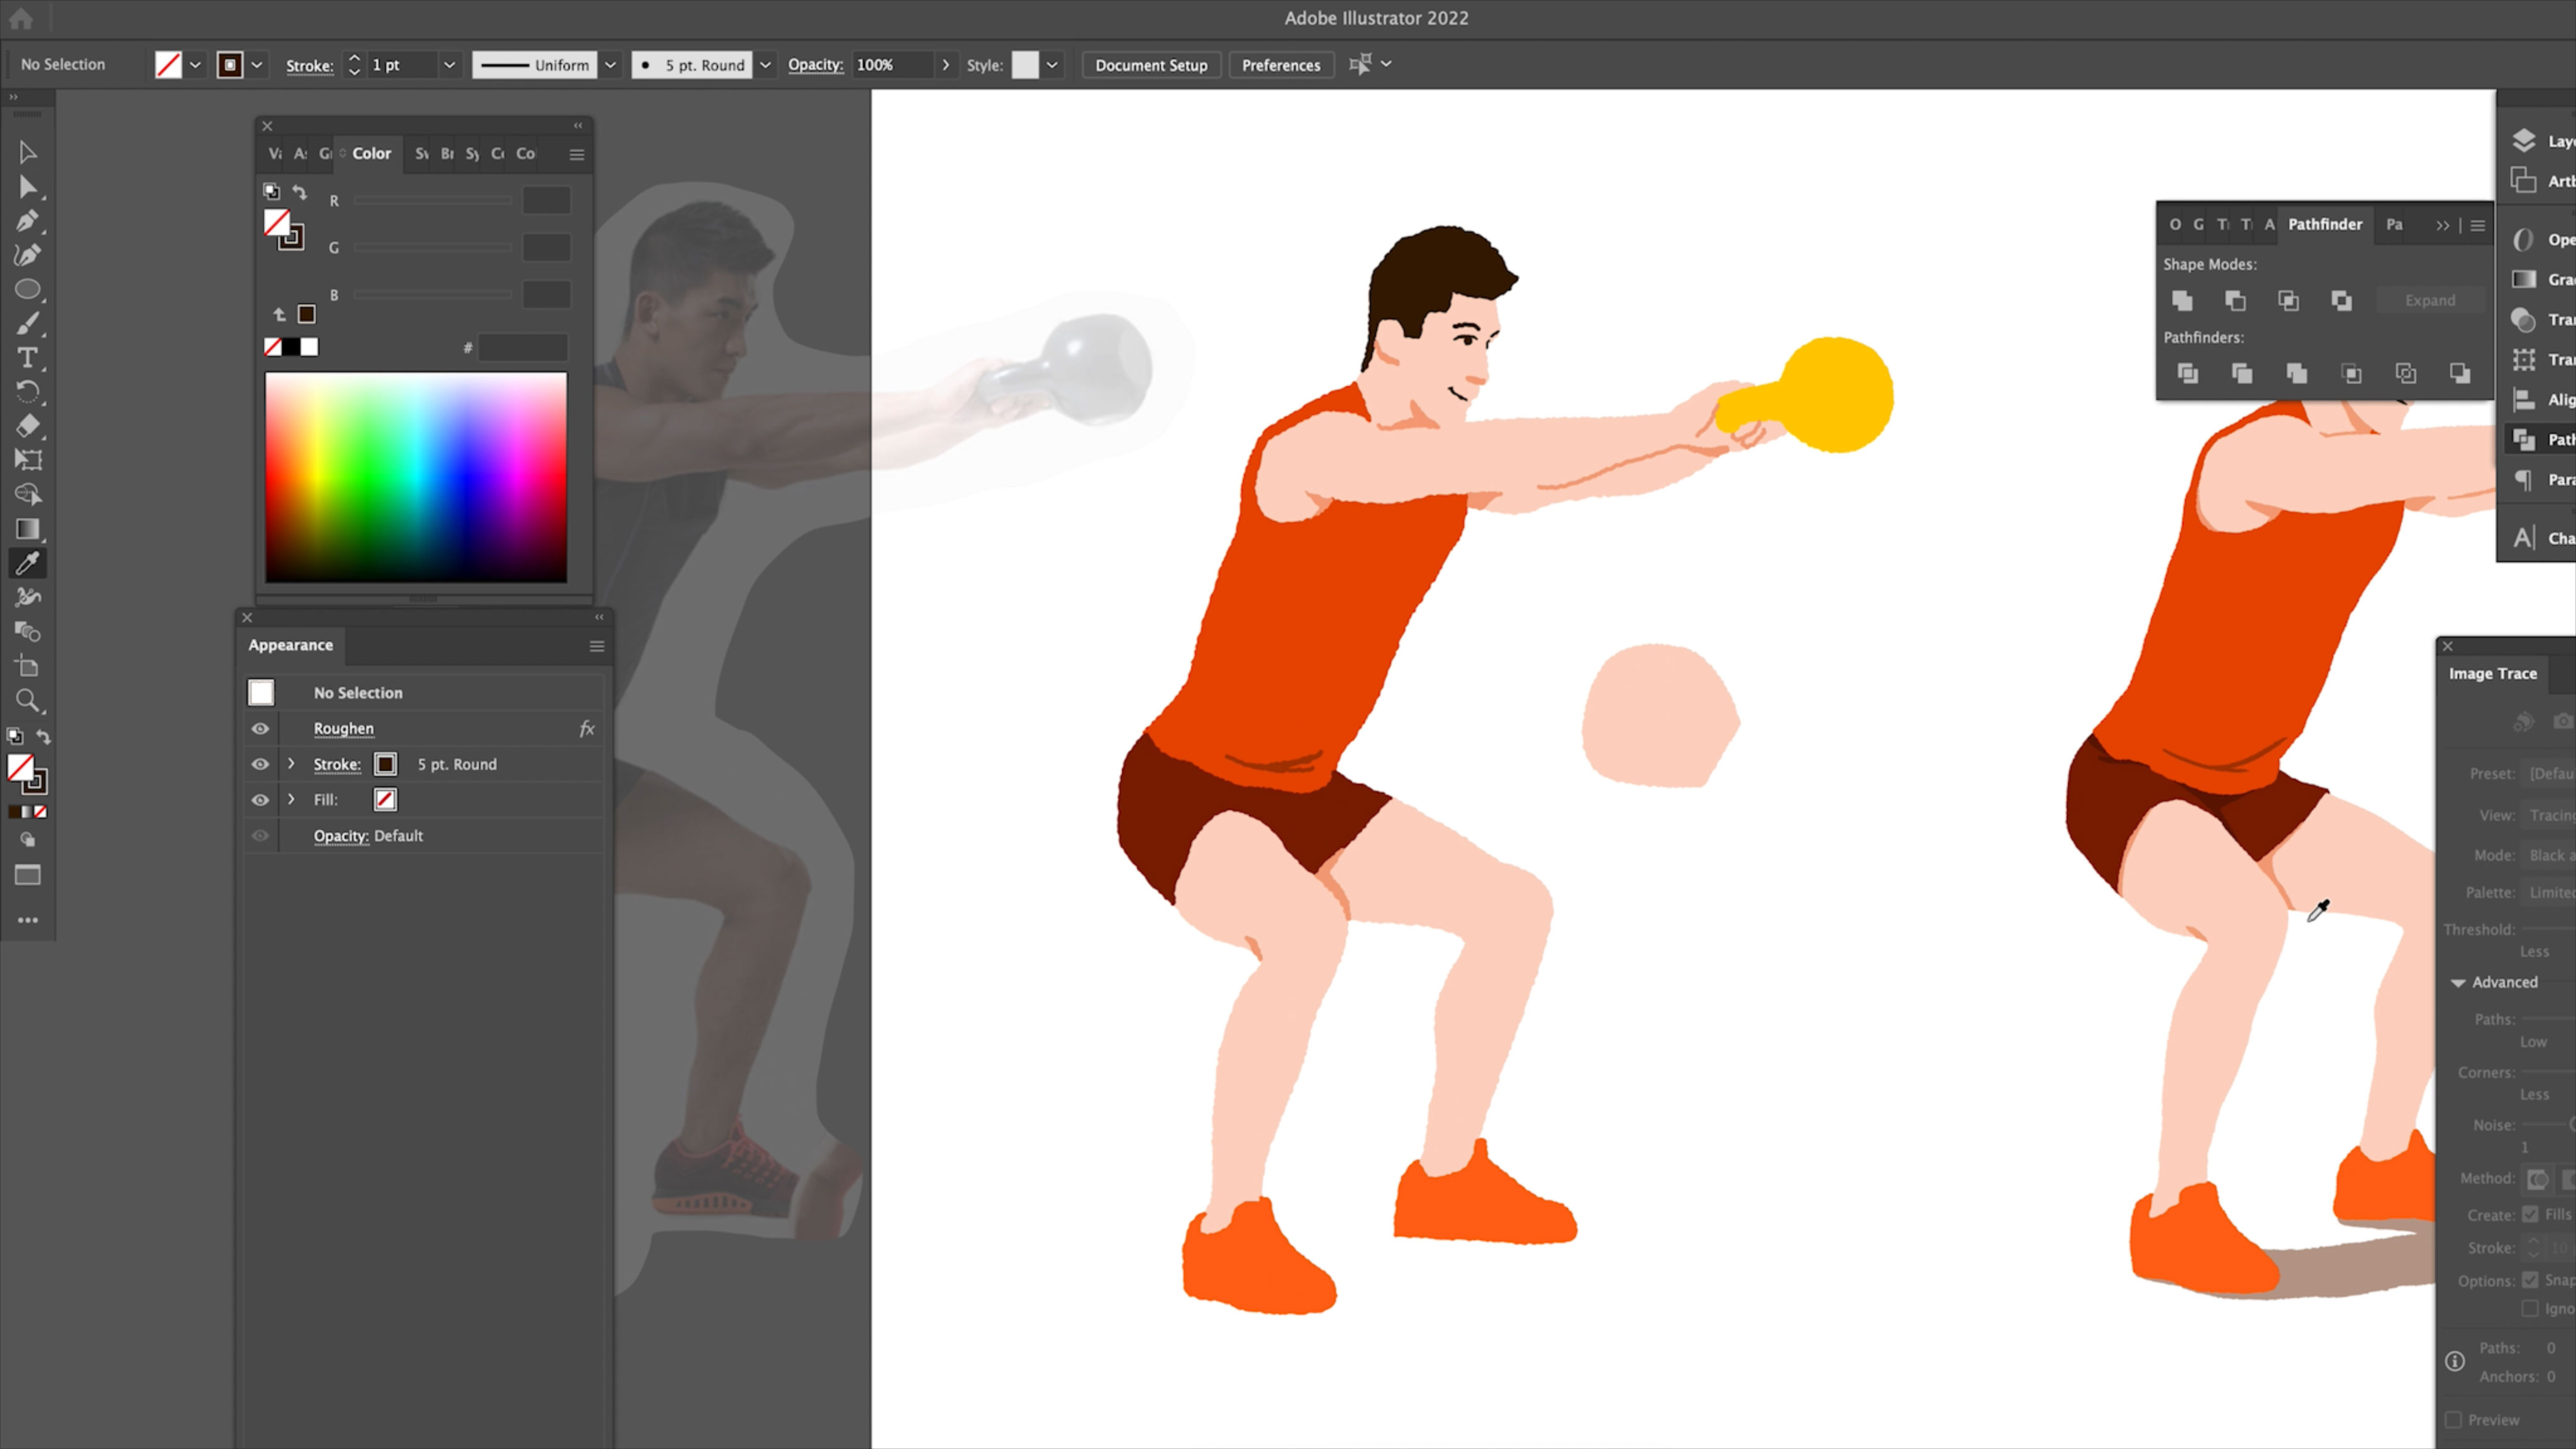Viewport: 2576px width, 1449px height.
Task: Toggle the Preview checkbox in Image Trace
Action: click(2453, 1420)
